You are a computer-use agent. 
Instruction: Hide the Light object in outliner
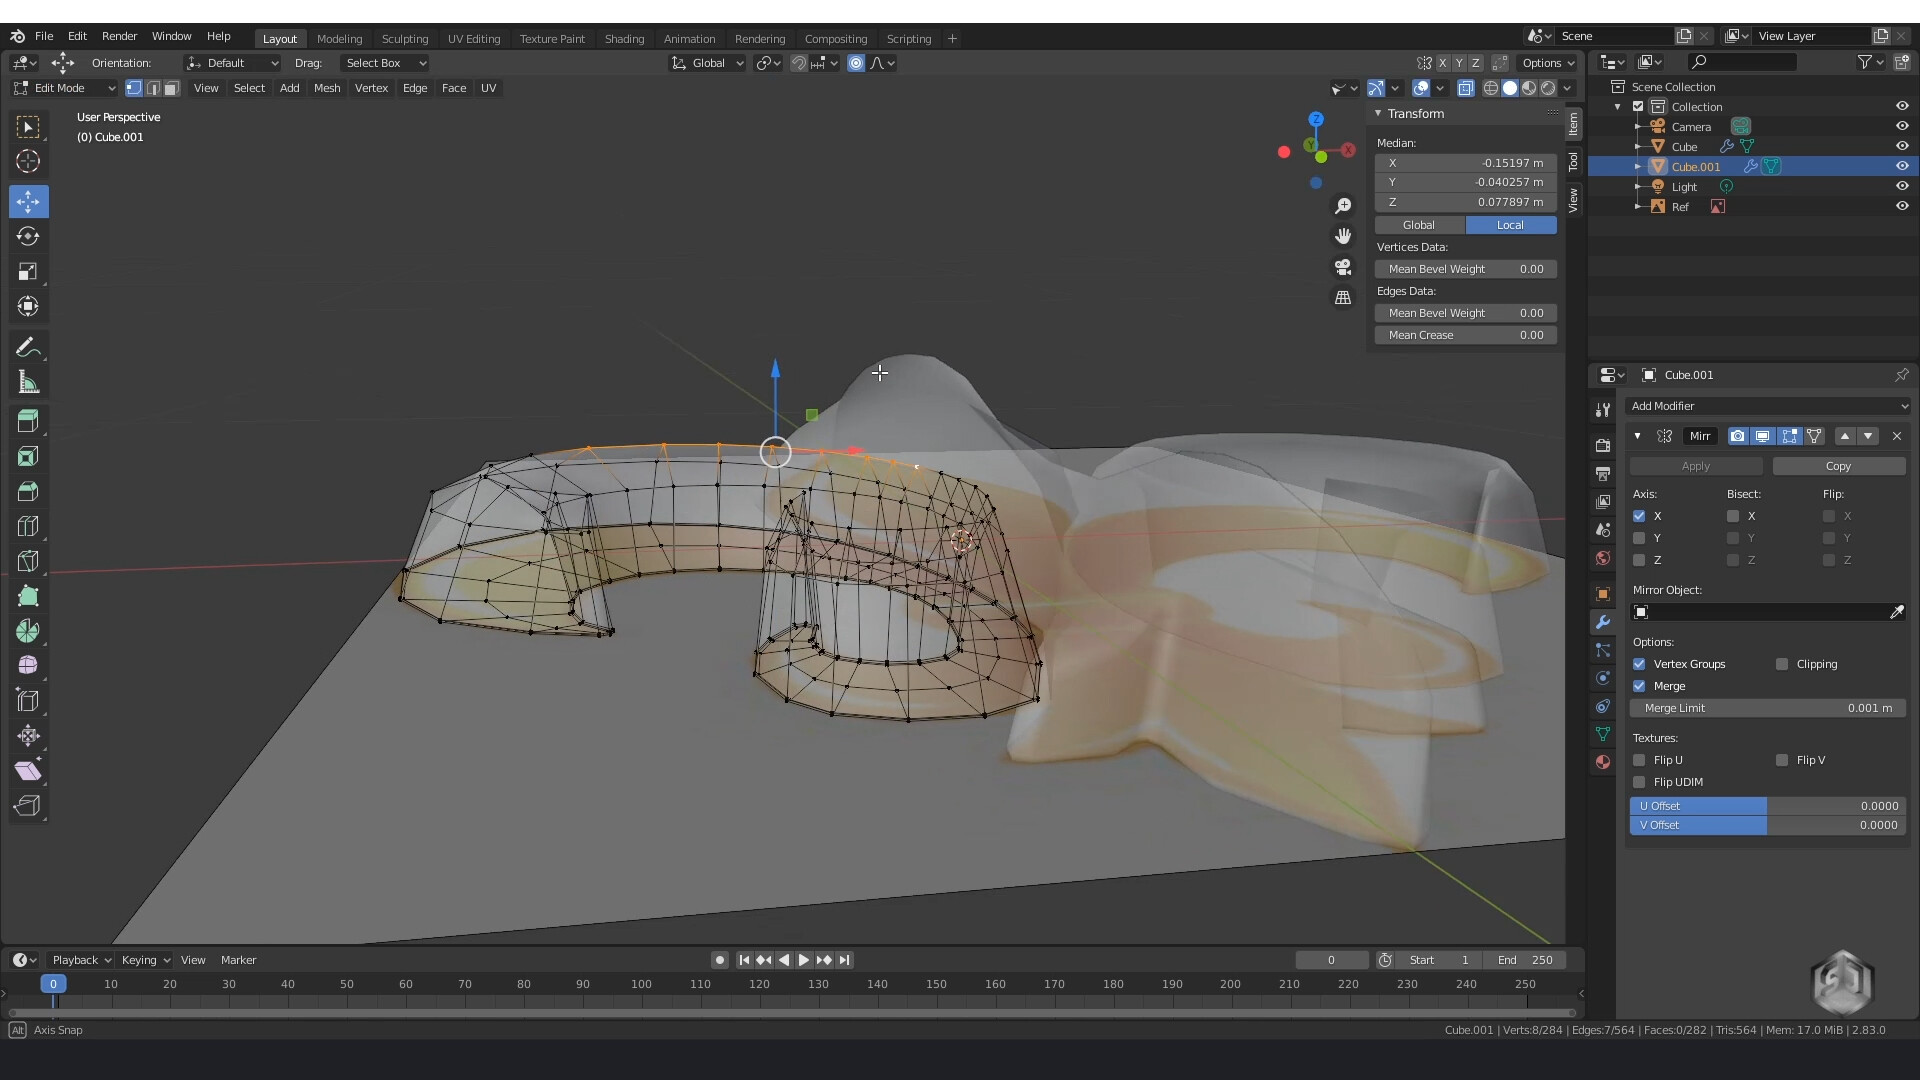click(1902, 186)
